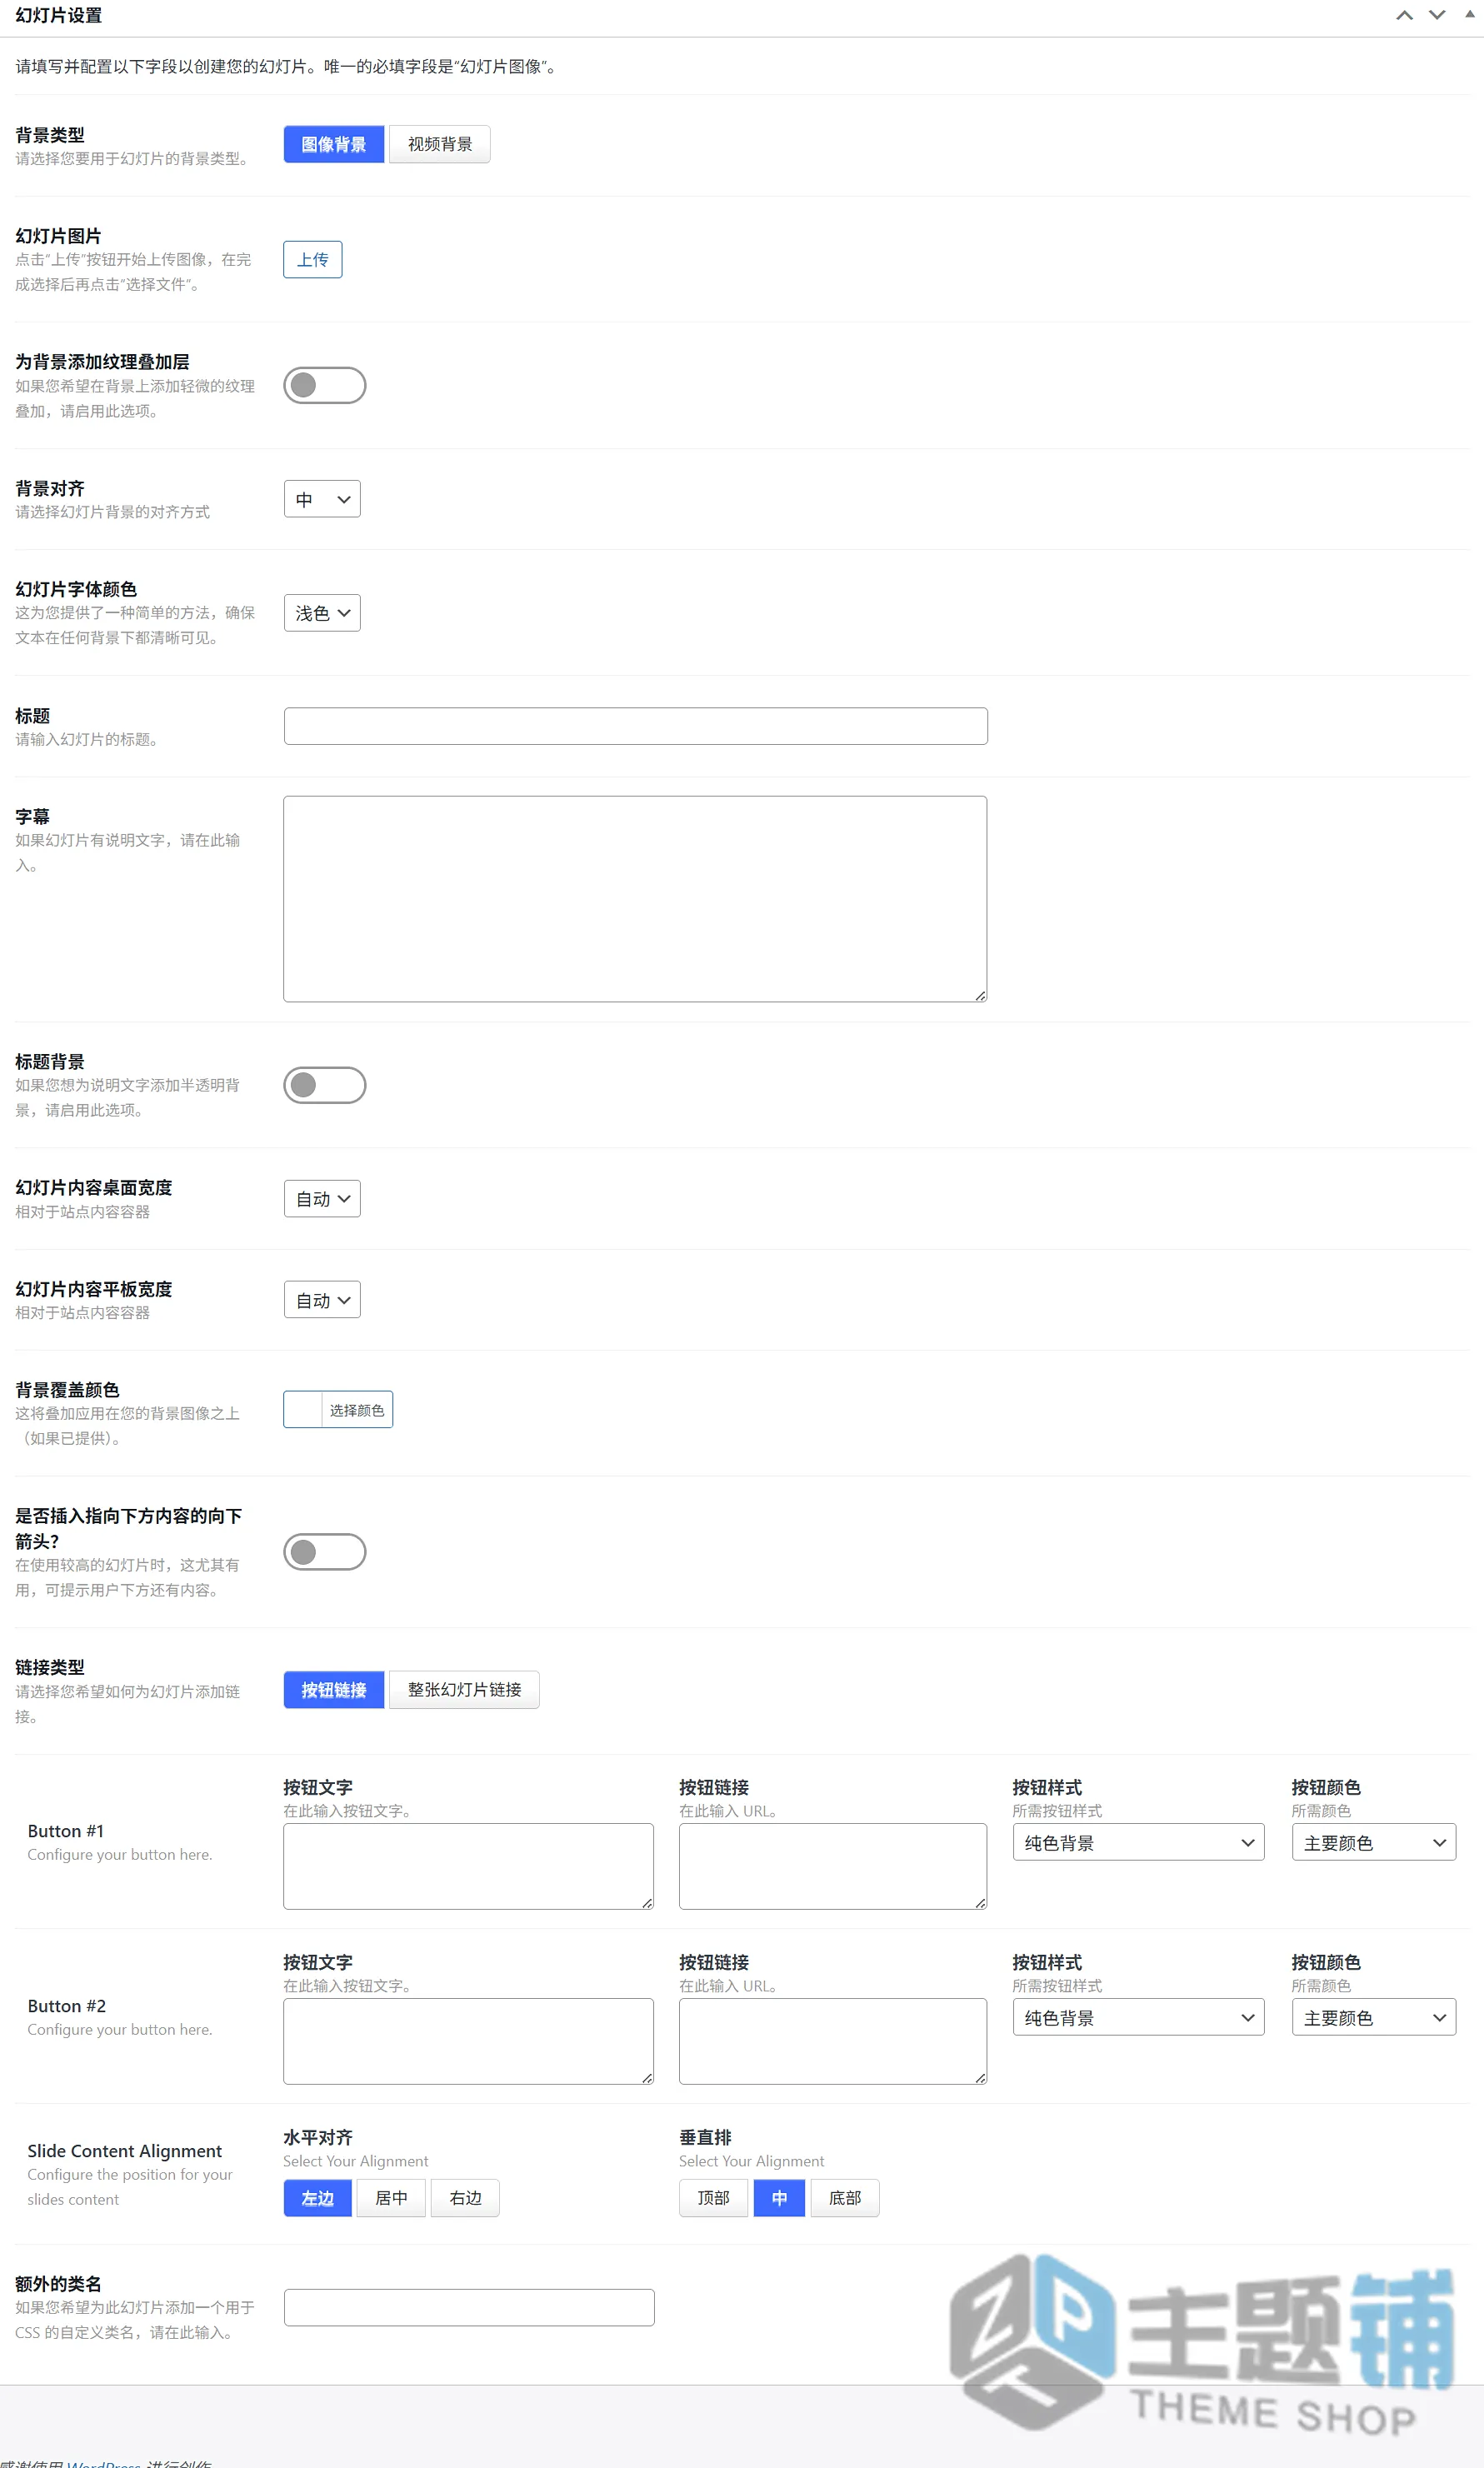Select 左边 horizontal alignment
Viewport: 1484px width, 2468px height.
[317, 2198]
